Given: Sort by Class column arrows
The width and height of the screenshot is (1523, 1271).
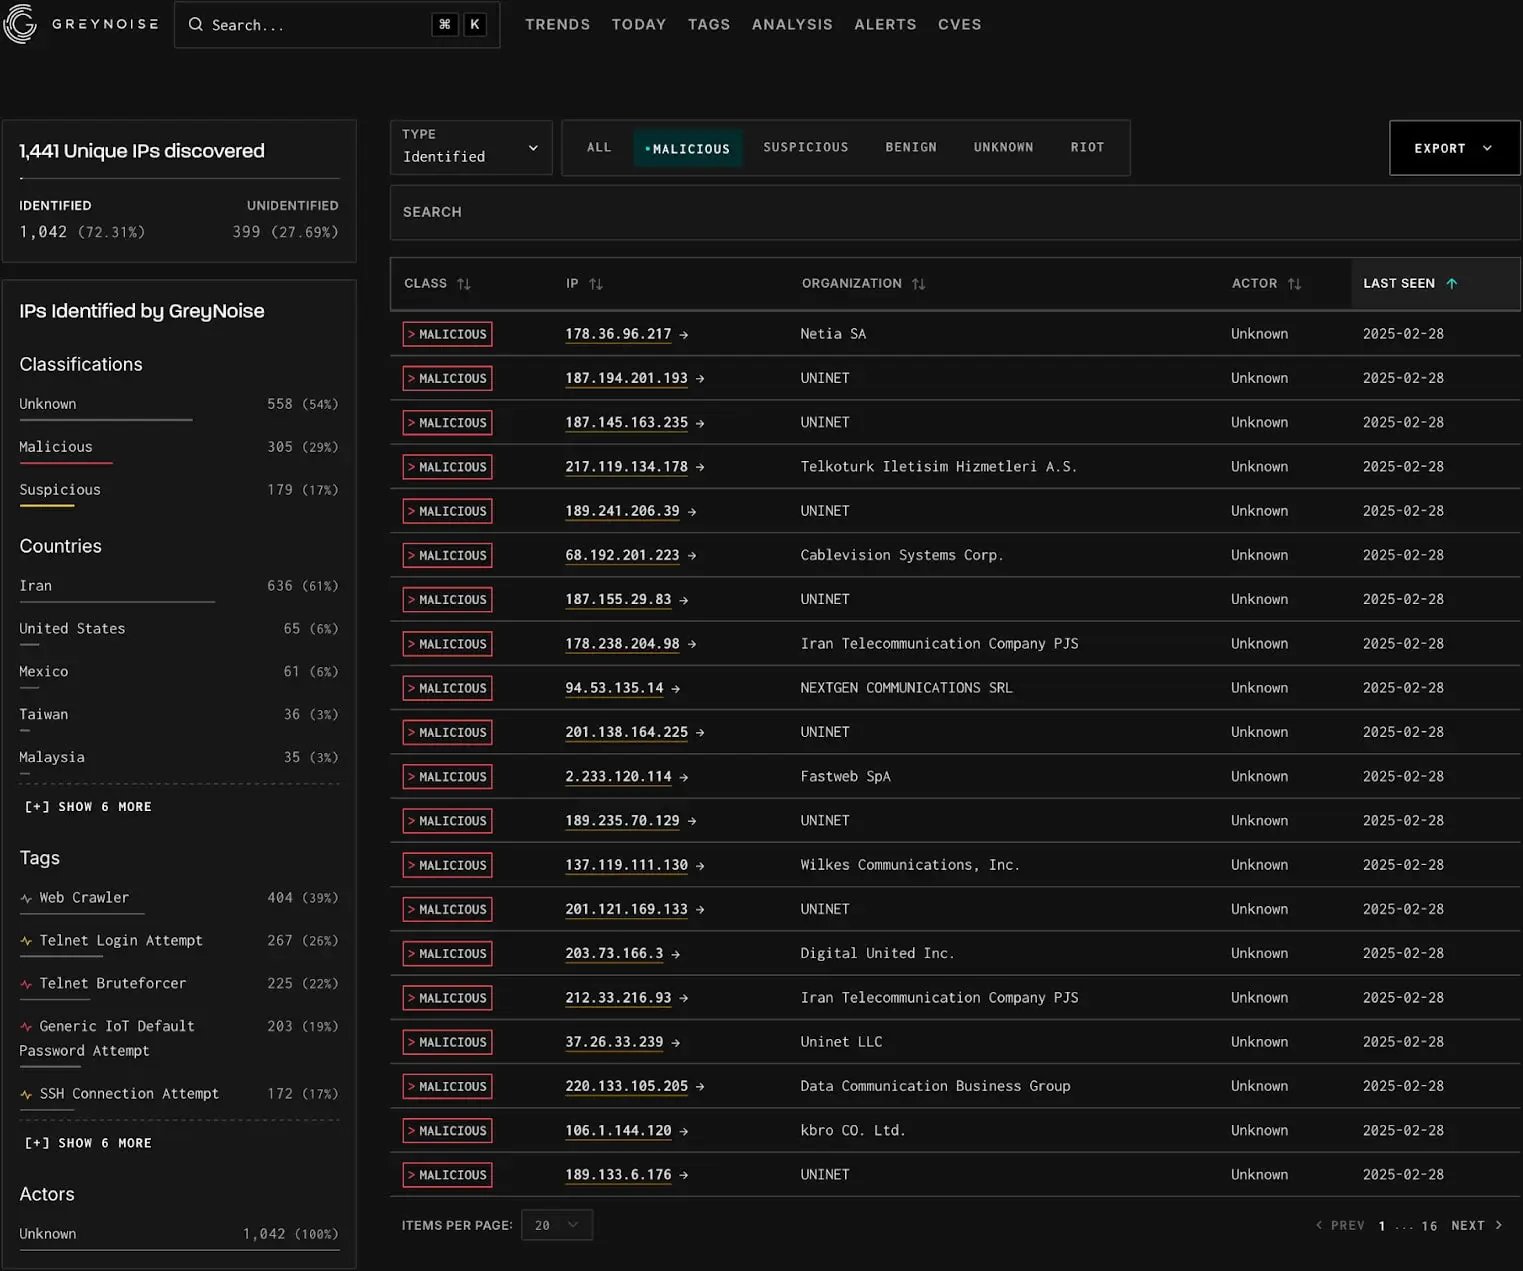Looking at the screenshot, I should coord(464,284).
